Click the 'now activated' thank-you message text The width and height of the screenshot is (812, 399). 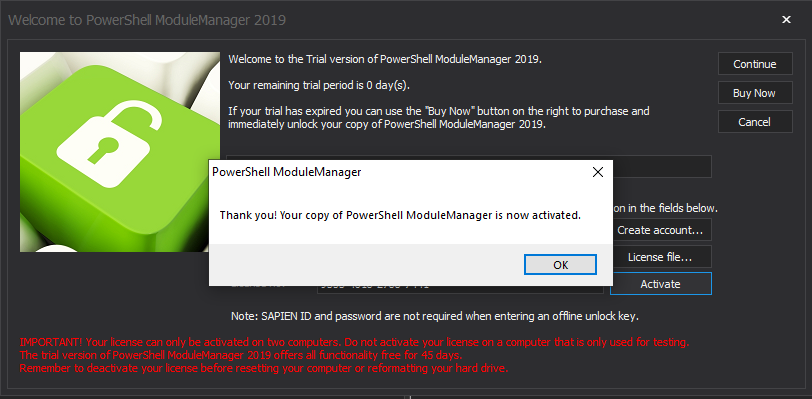point(400,215)
